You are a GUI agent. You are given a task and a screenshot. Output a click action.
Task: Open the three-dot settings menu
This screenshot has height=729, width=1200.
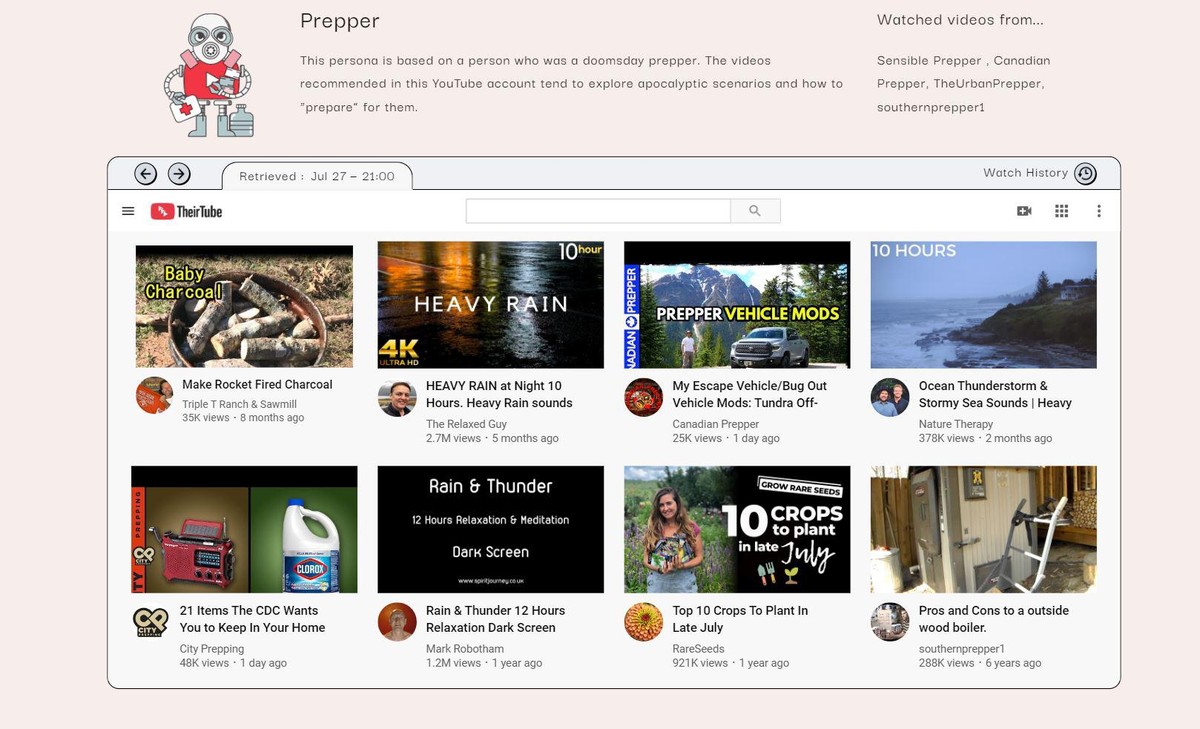1099,211
